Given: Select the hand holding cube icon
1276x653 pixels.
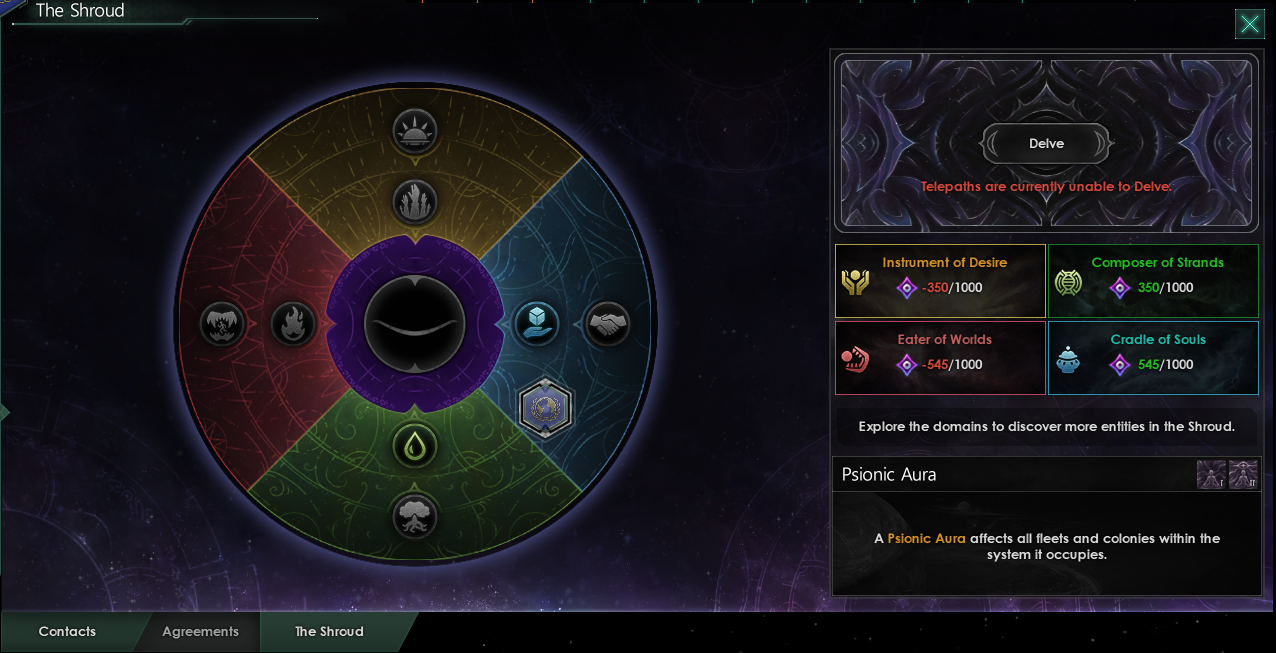Looking at the screenshot, I should (x=535, y=323).
